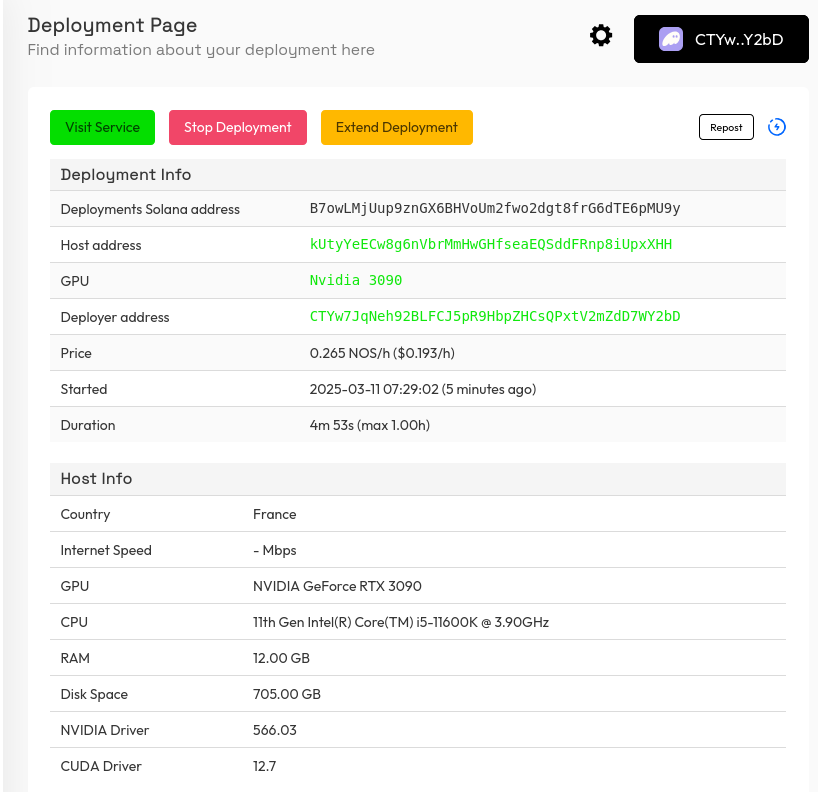Viewport: 818px width, 792px height.
Task: Click the CPU row label
Action: (x=74, y=622)
